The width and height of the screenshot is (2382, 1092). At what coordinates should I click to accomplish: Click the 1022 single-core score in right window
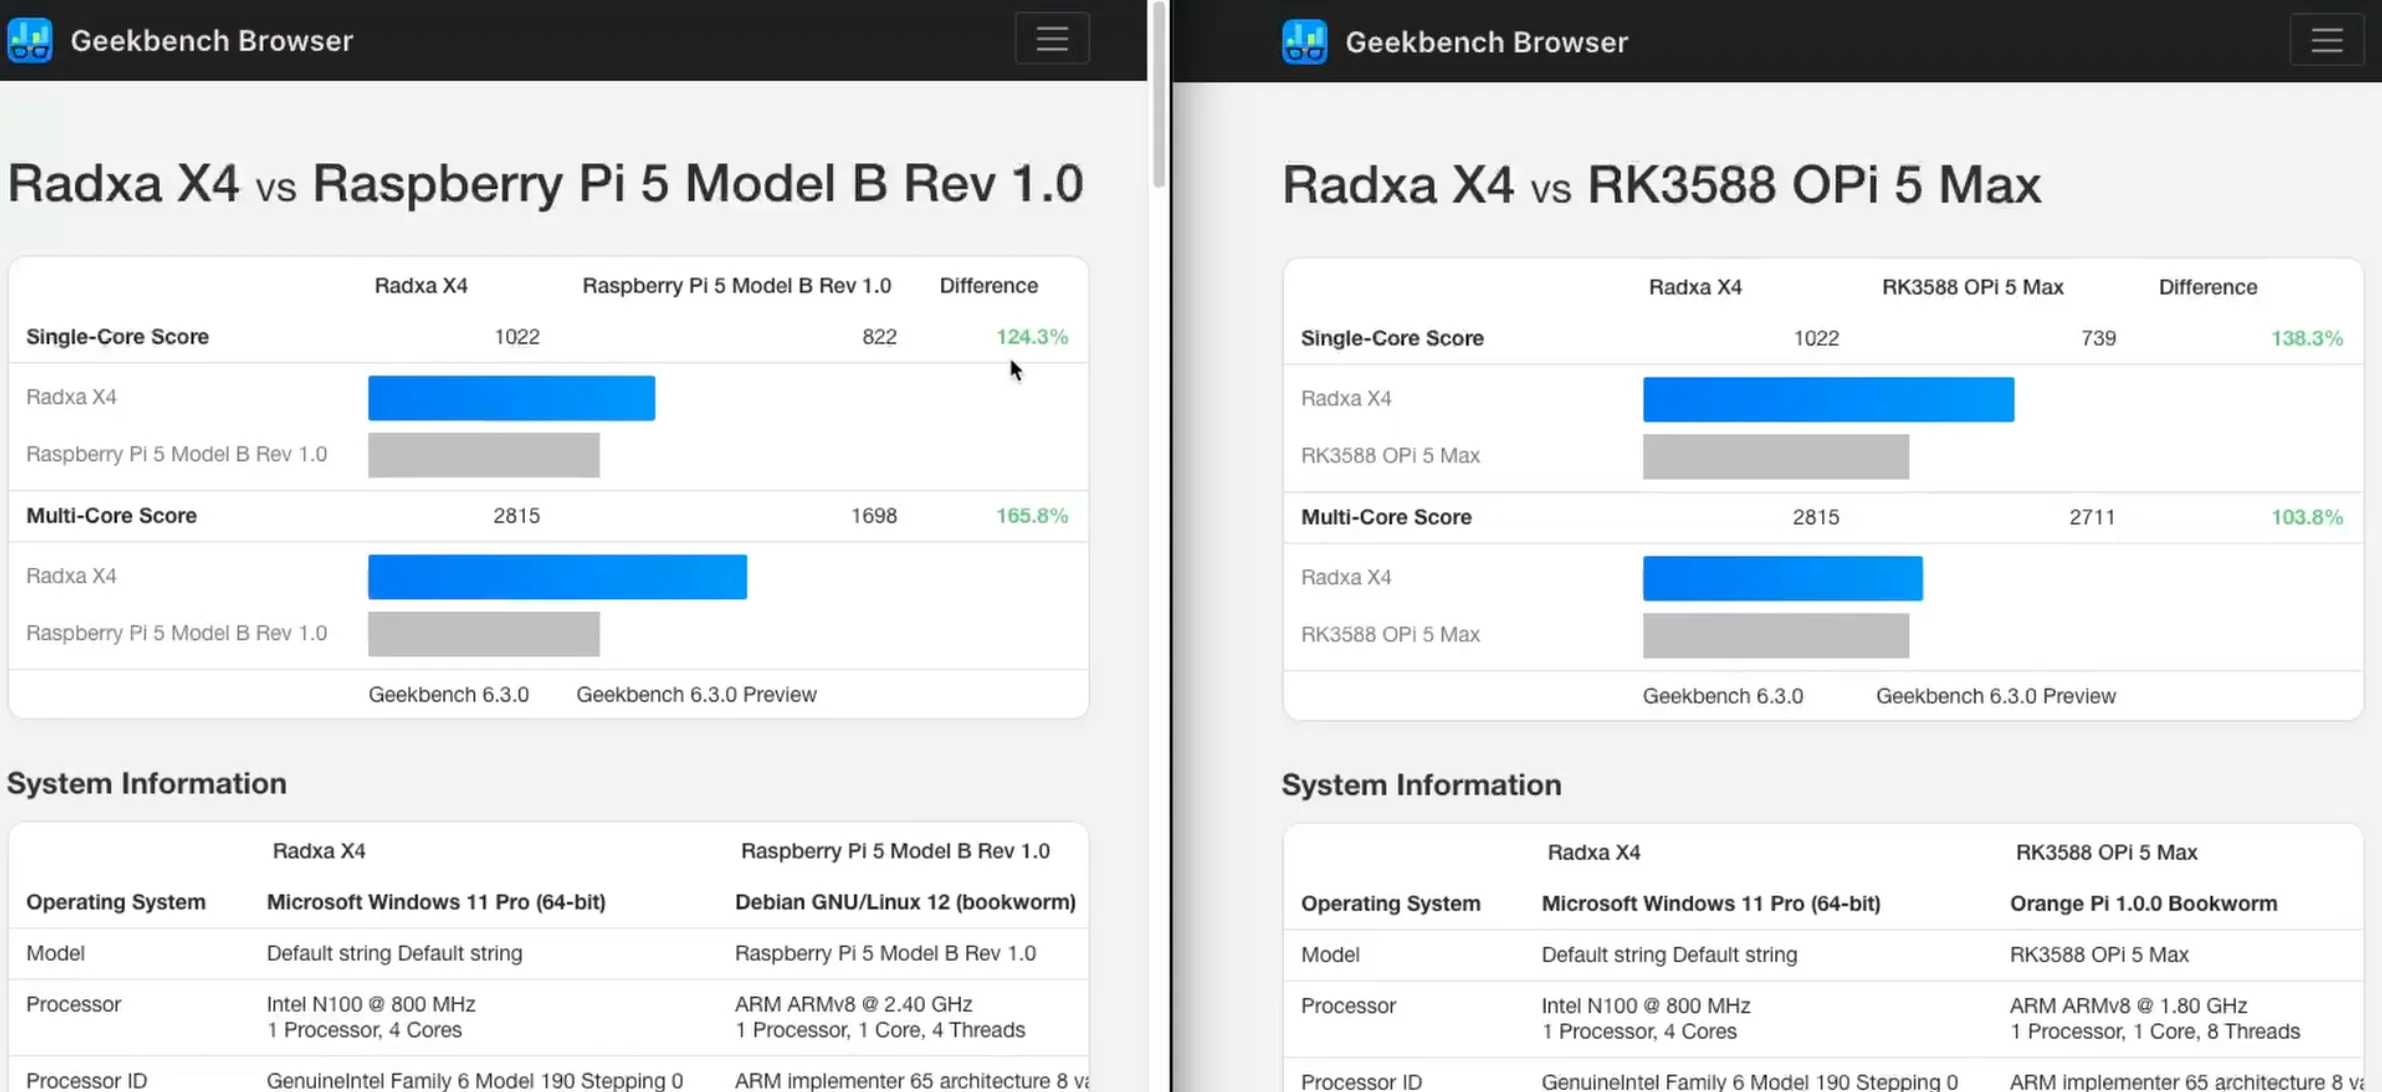point(1816,339)
